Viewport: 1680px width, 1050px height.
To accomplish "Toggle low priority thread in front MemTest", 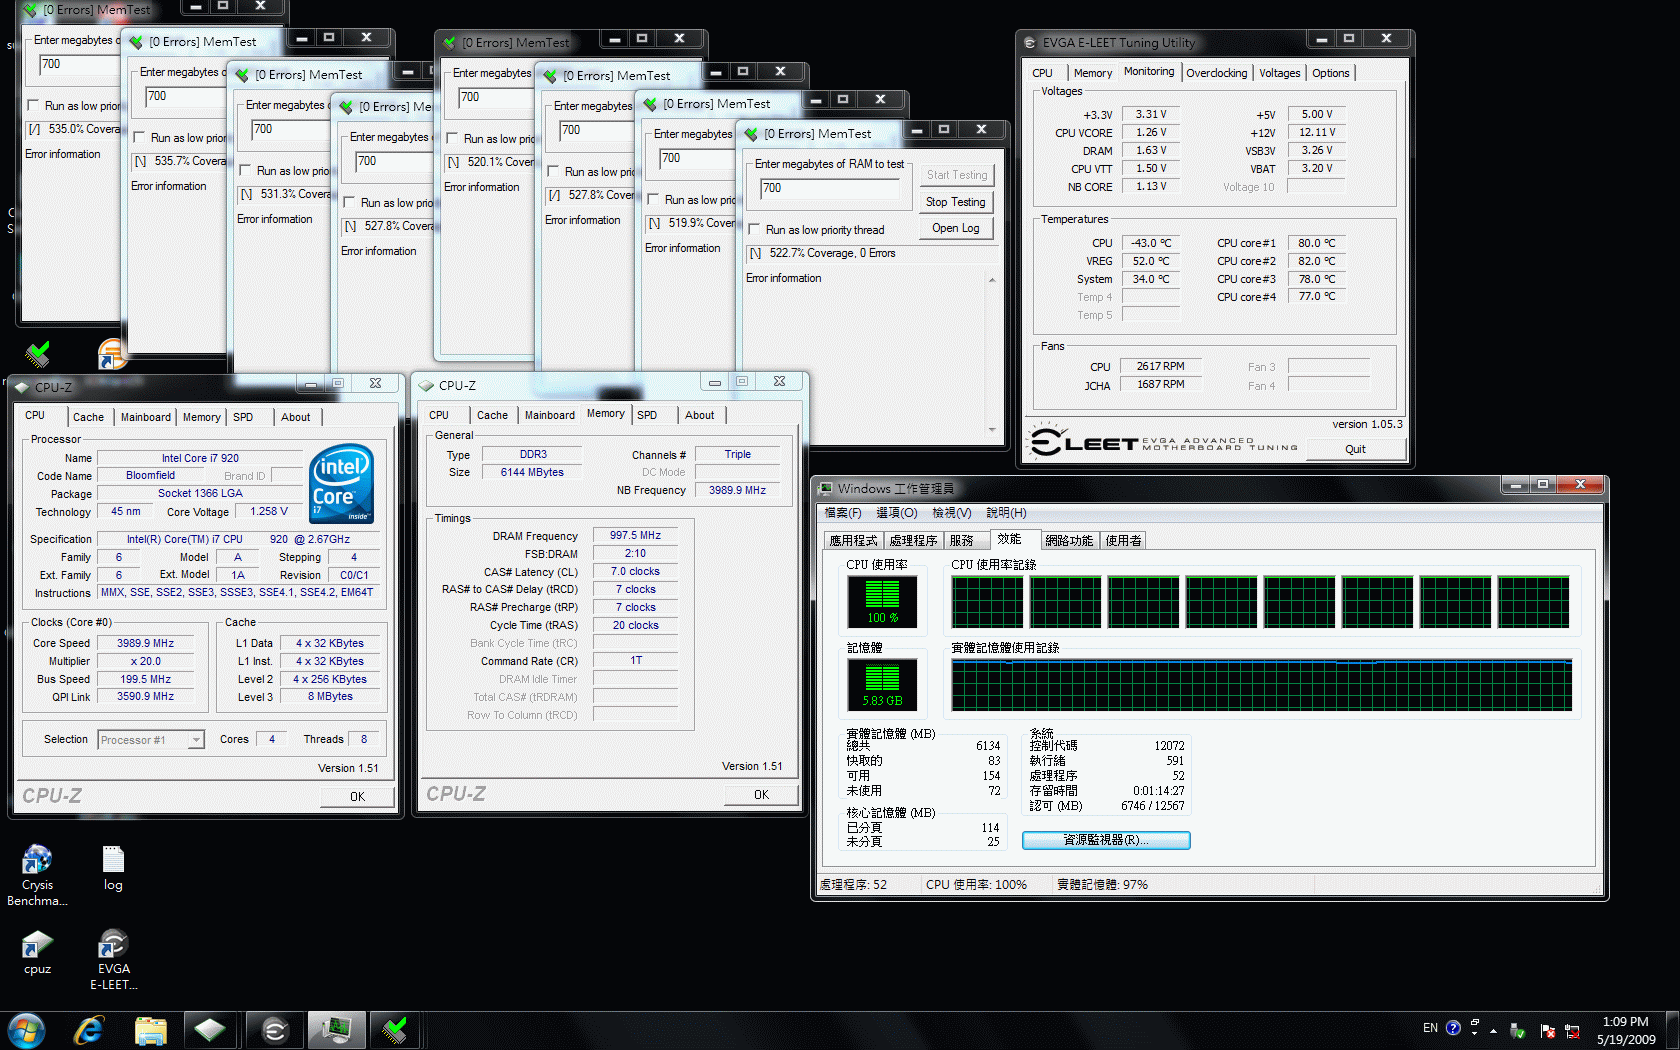I will [x=756, y=230].
